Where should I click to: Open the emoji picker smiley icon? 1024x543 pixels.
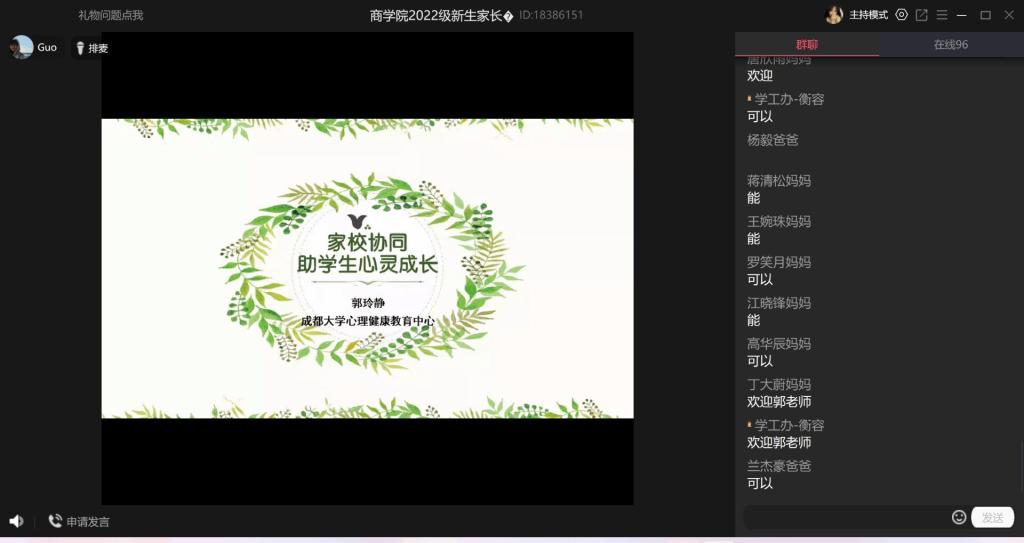(959, 518)
